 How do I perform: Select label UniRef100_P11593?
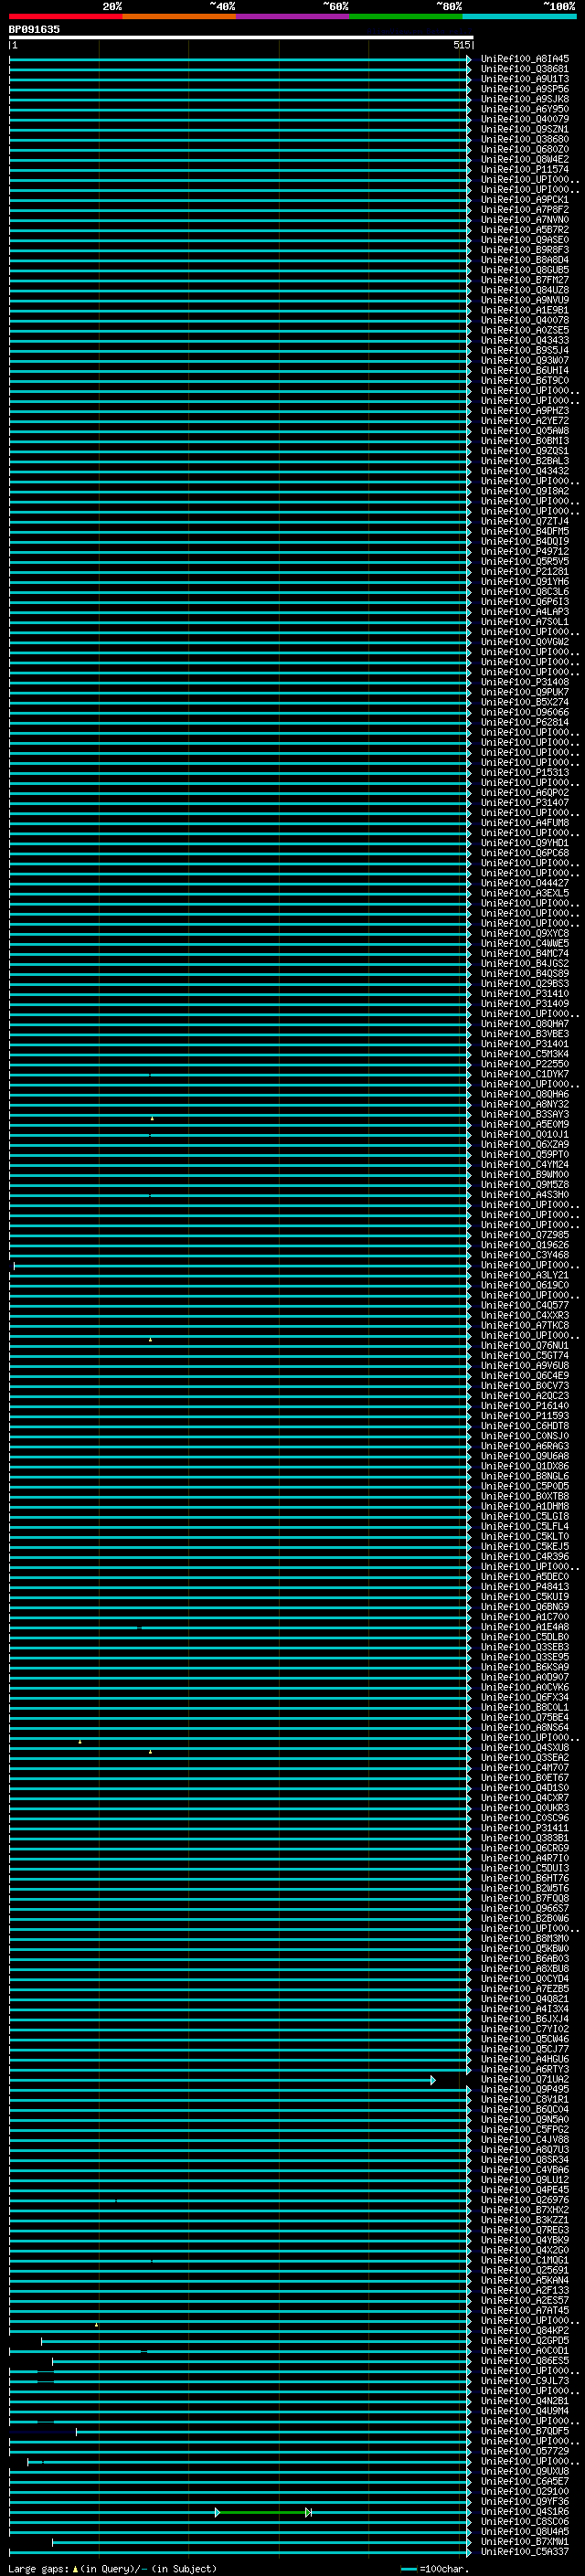524,1416
